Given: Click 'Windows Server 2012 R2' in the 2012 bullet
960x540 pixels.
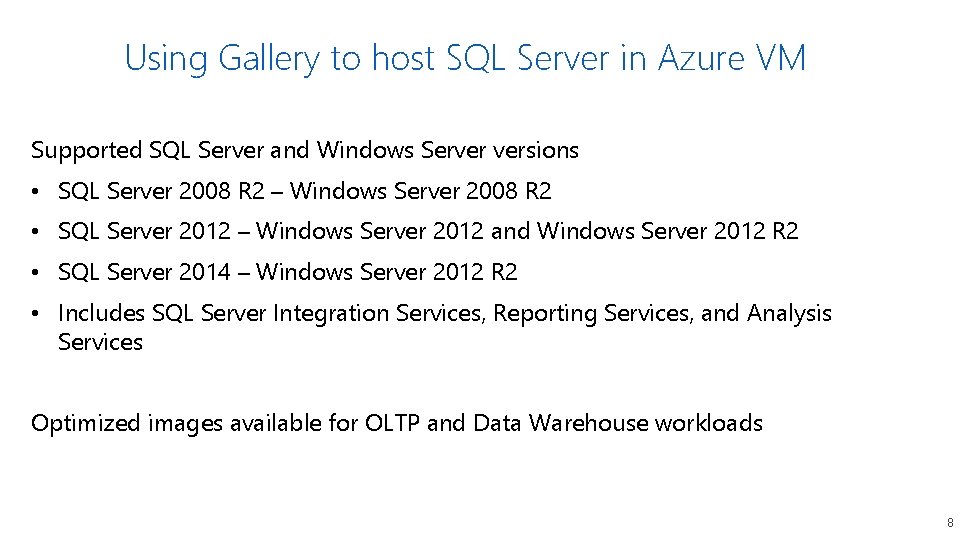Looking at the screenshot, I should (667, 231).
